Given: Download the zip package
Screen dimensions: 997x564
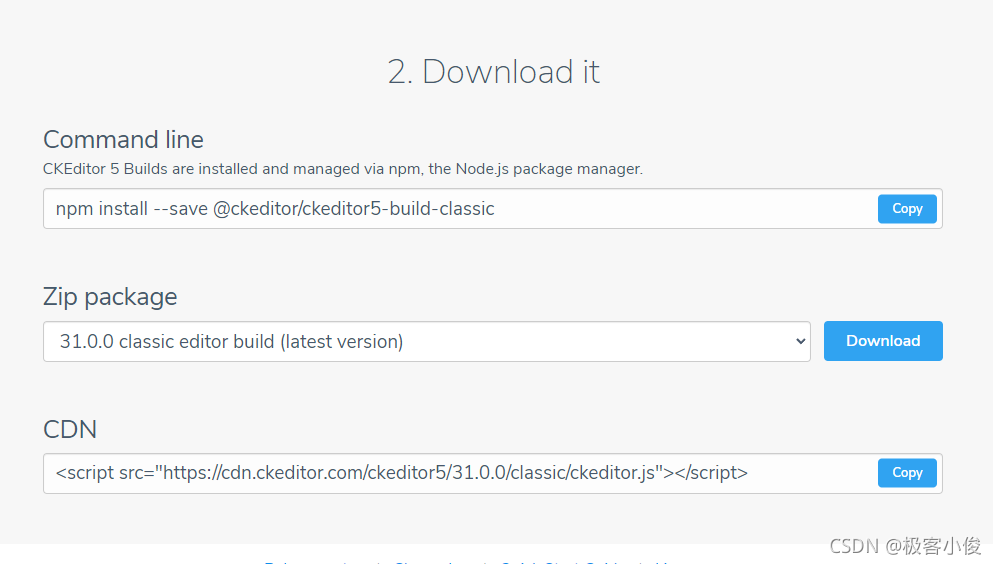Looking at the screenshot, I should click(x=883, y=341).
